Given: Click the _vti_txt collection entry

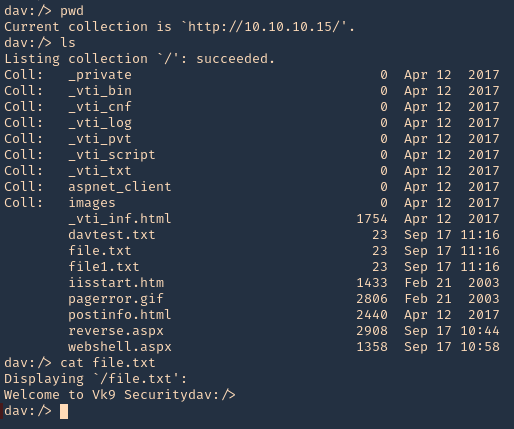Looking at the screenshot, I should point(100,171).
